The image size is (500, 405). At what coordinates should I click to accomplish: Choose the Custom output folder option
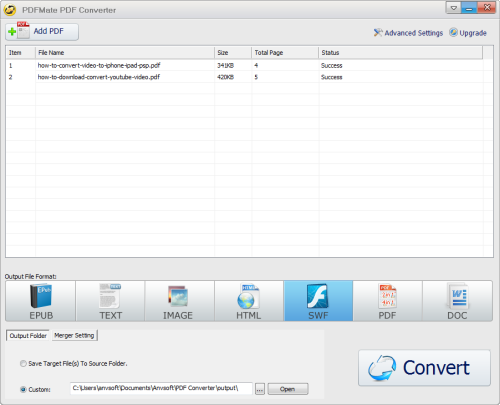point(35,389)
